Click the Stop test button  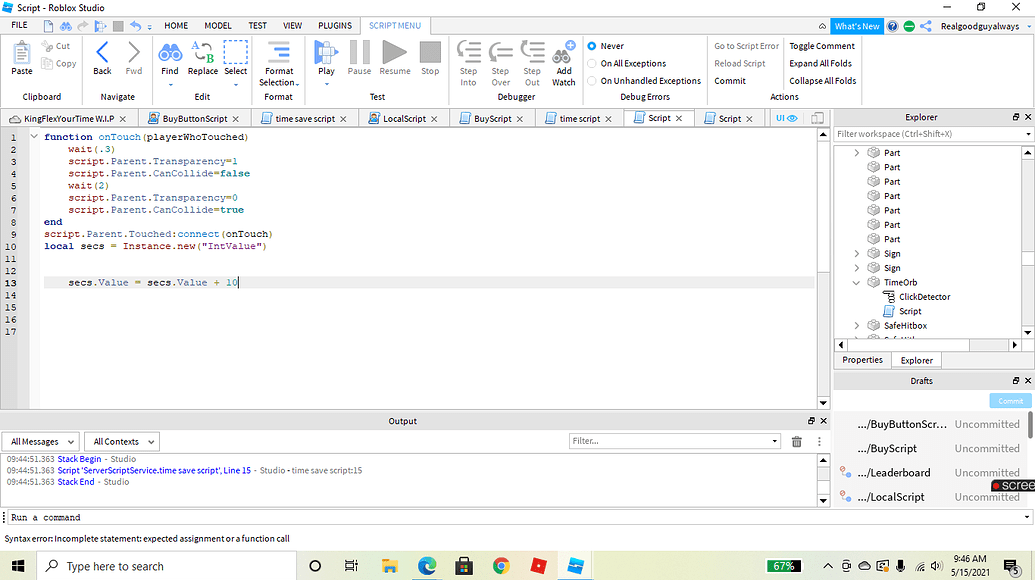430,52
